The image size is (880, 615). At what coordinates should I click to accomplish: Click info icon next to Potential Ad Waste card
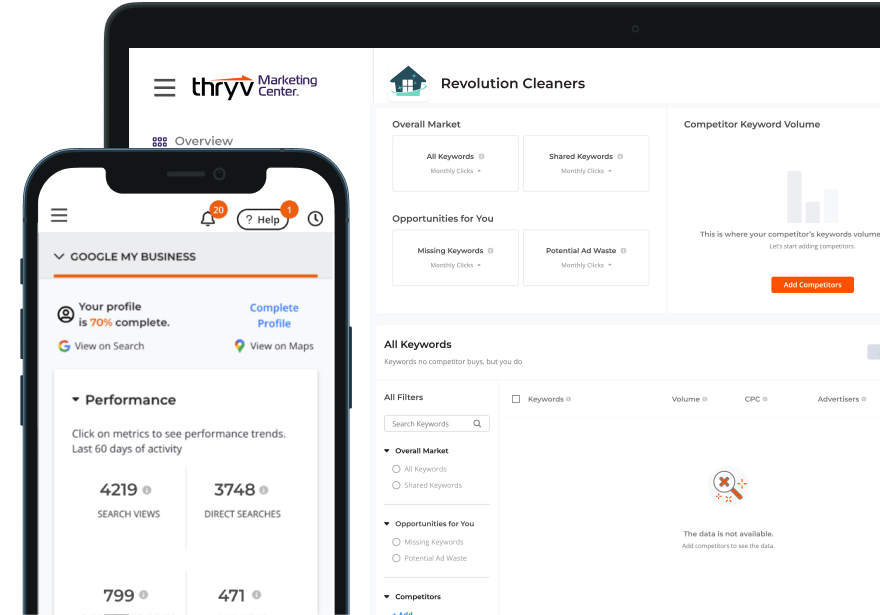[x=624, y=251]
